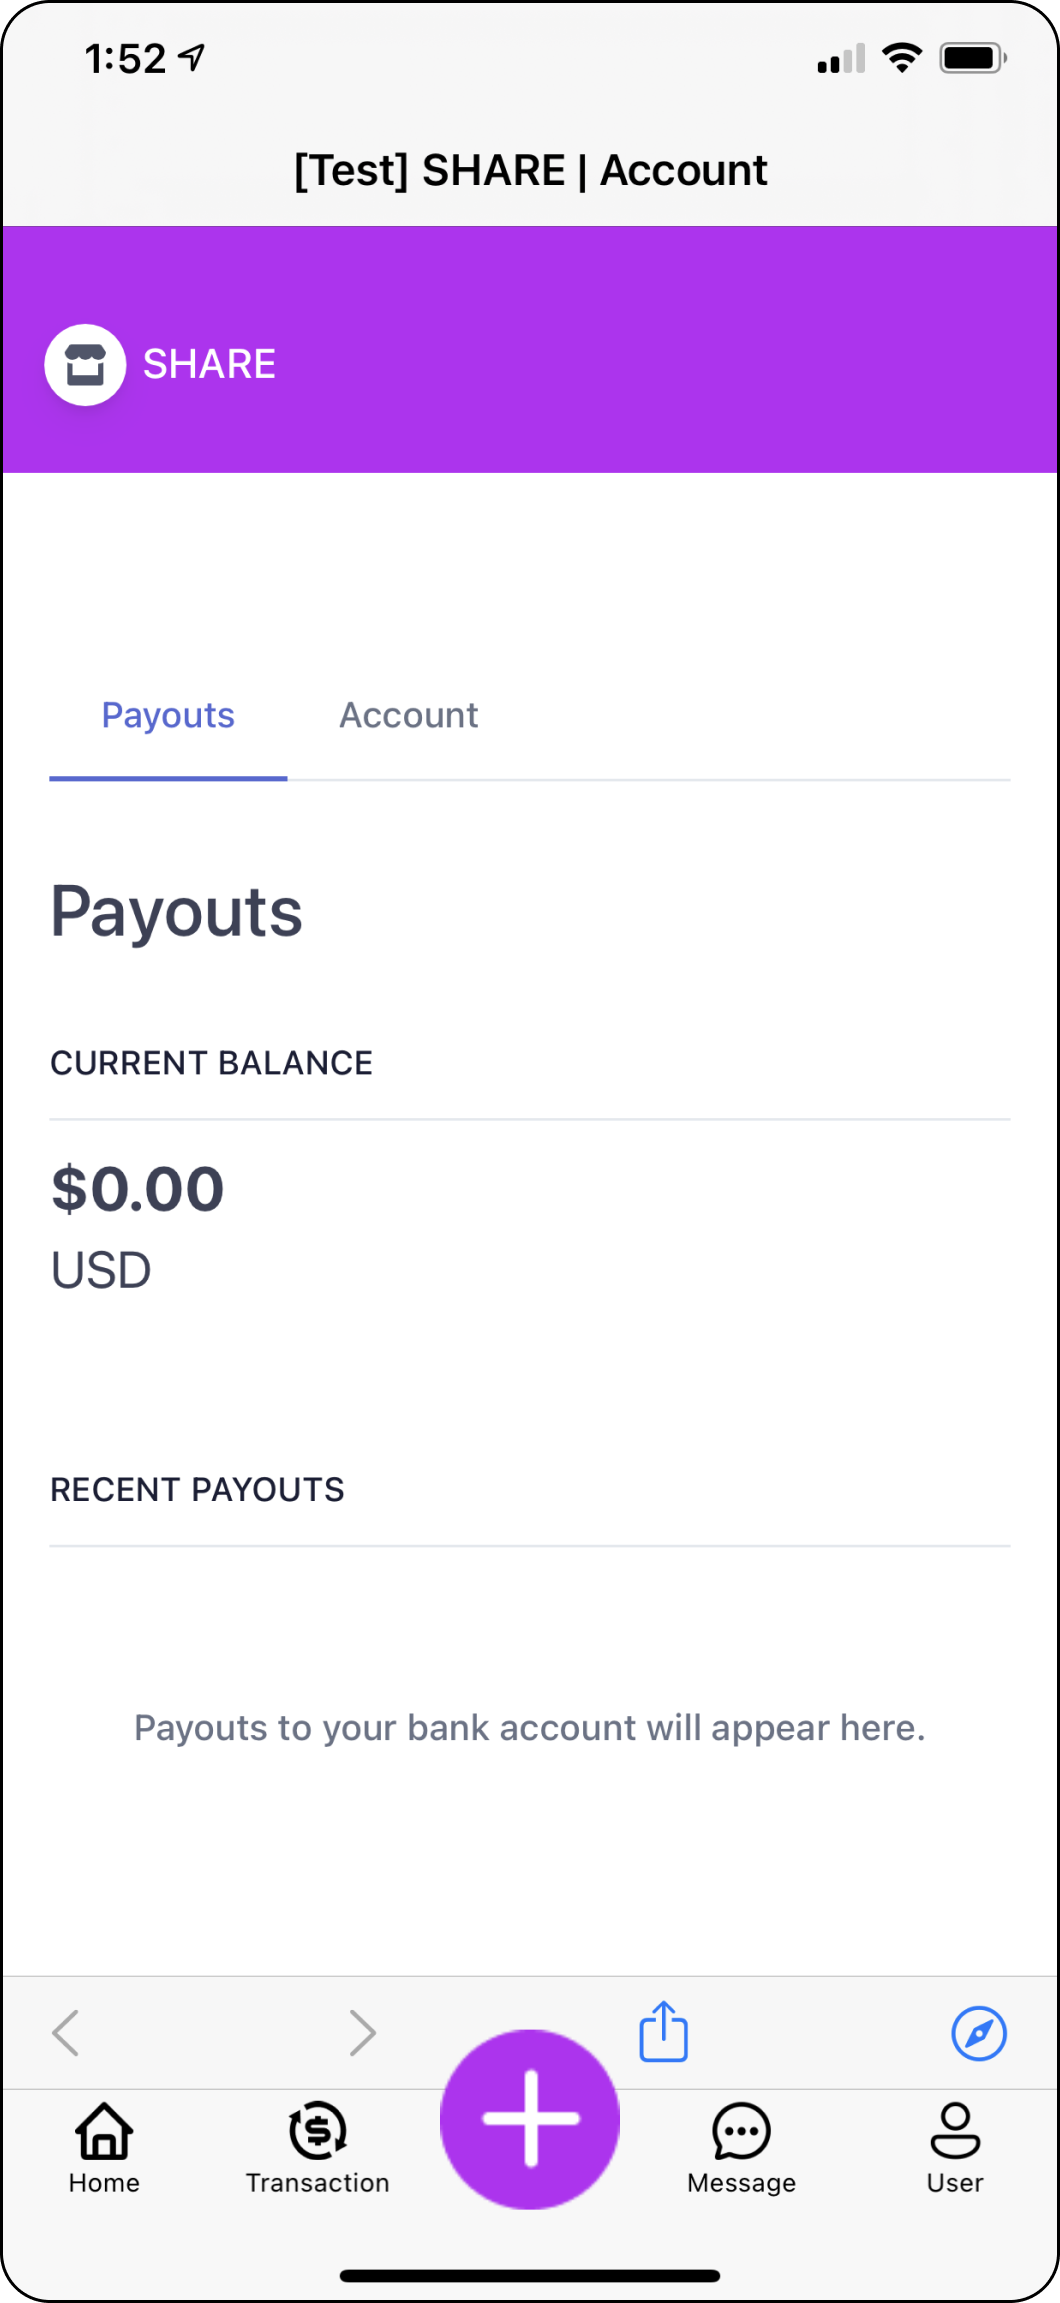The height and width of the screenshot is (2303, 1060).
Task: Tap the battery indicator in status bar
Action: [x=973, y=58]
